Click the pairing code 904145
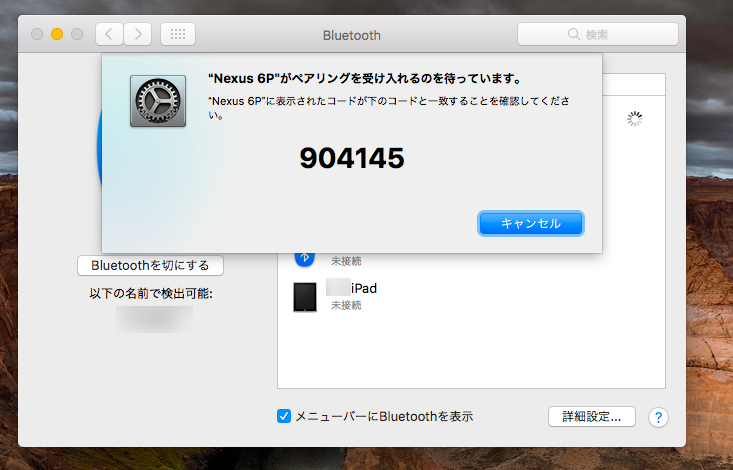Screen dimensions: 733x470 (x=352, y=158)
